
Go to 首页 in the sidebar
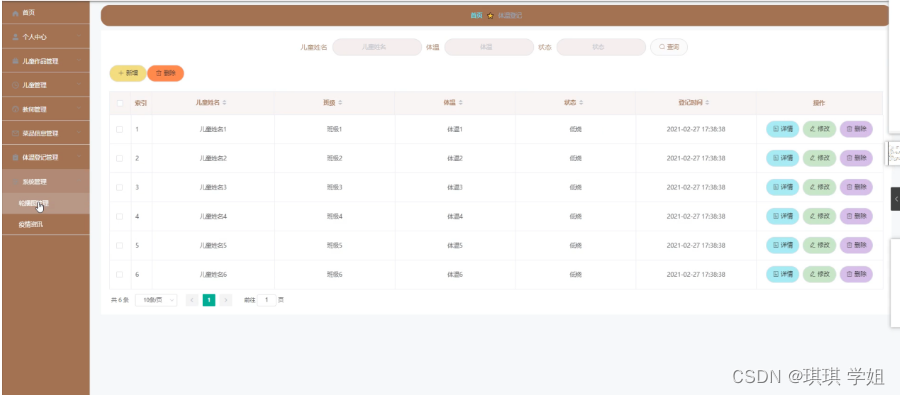[x=45, y=12]
